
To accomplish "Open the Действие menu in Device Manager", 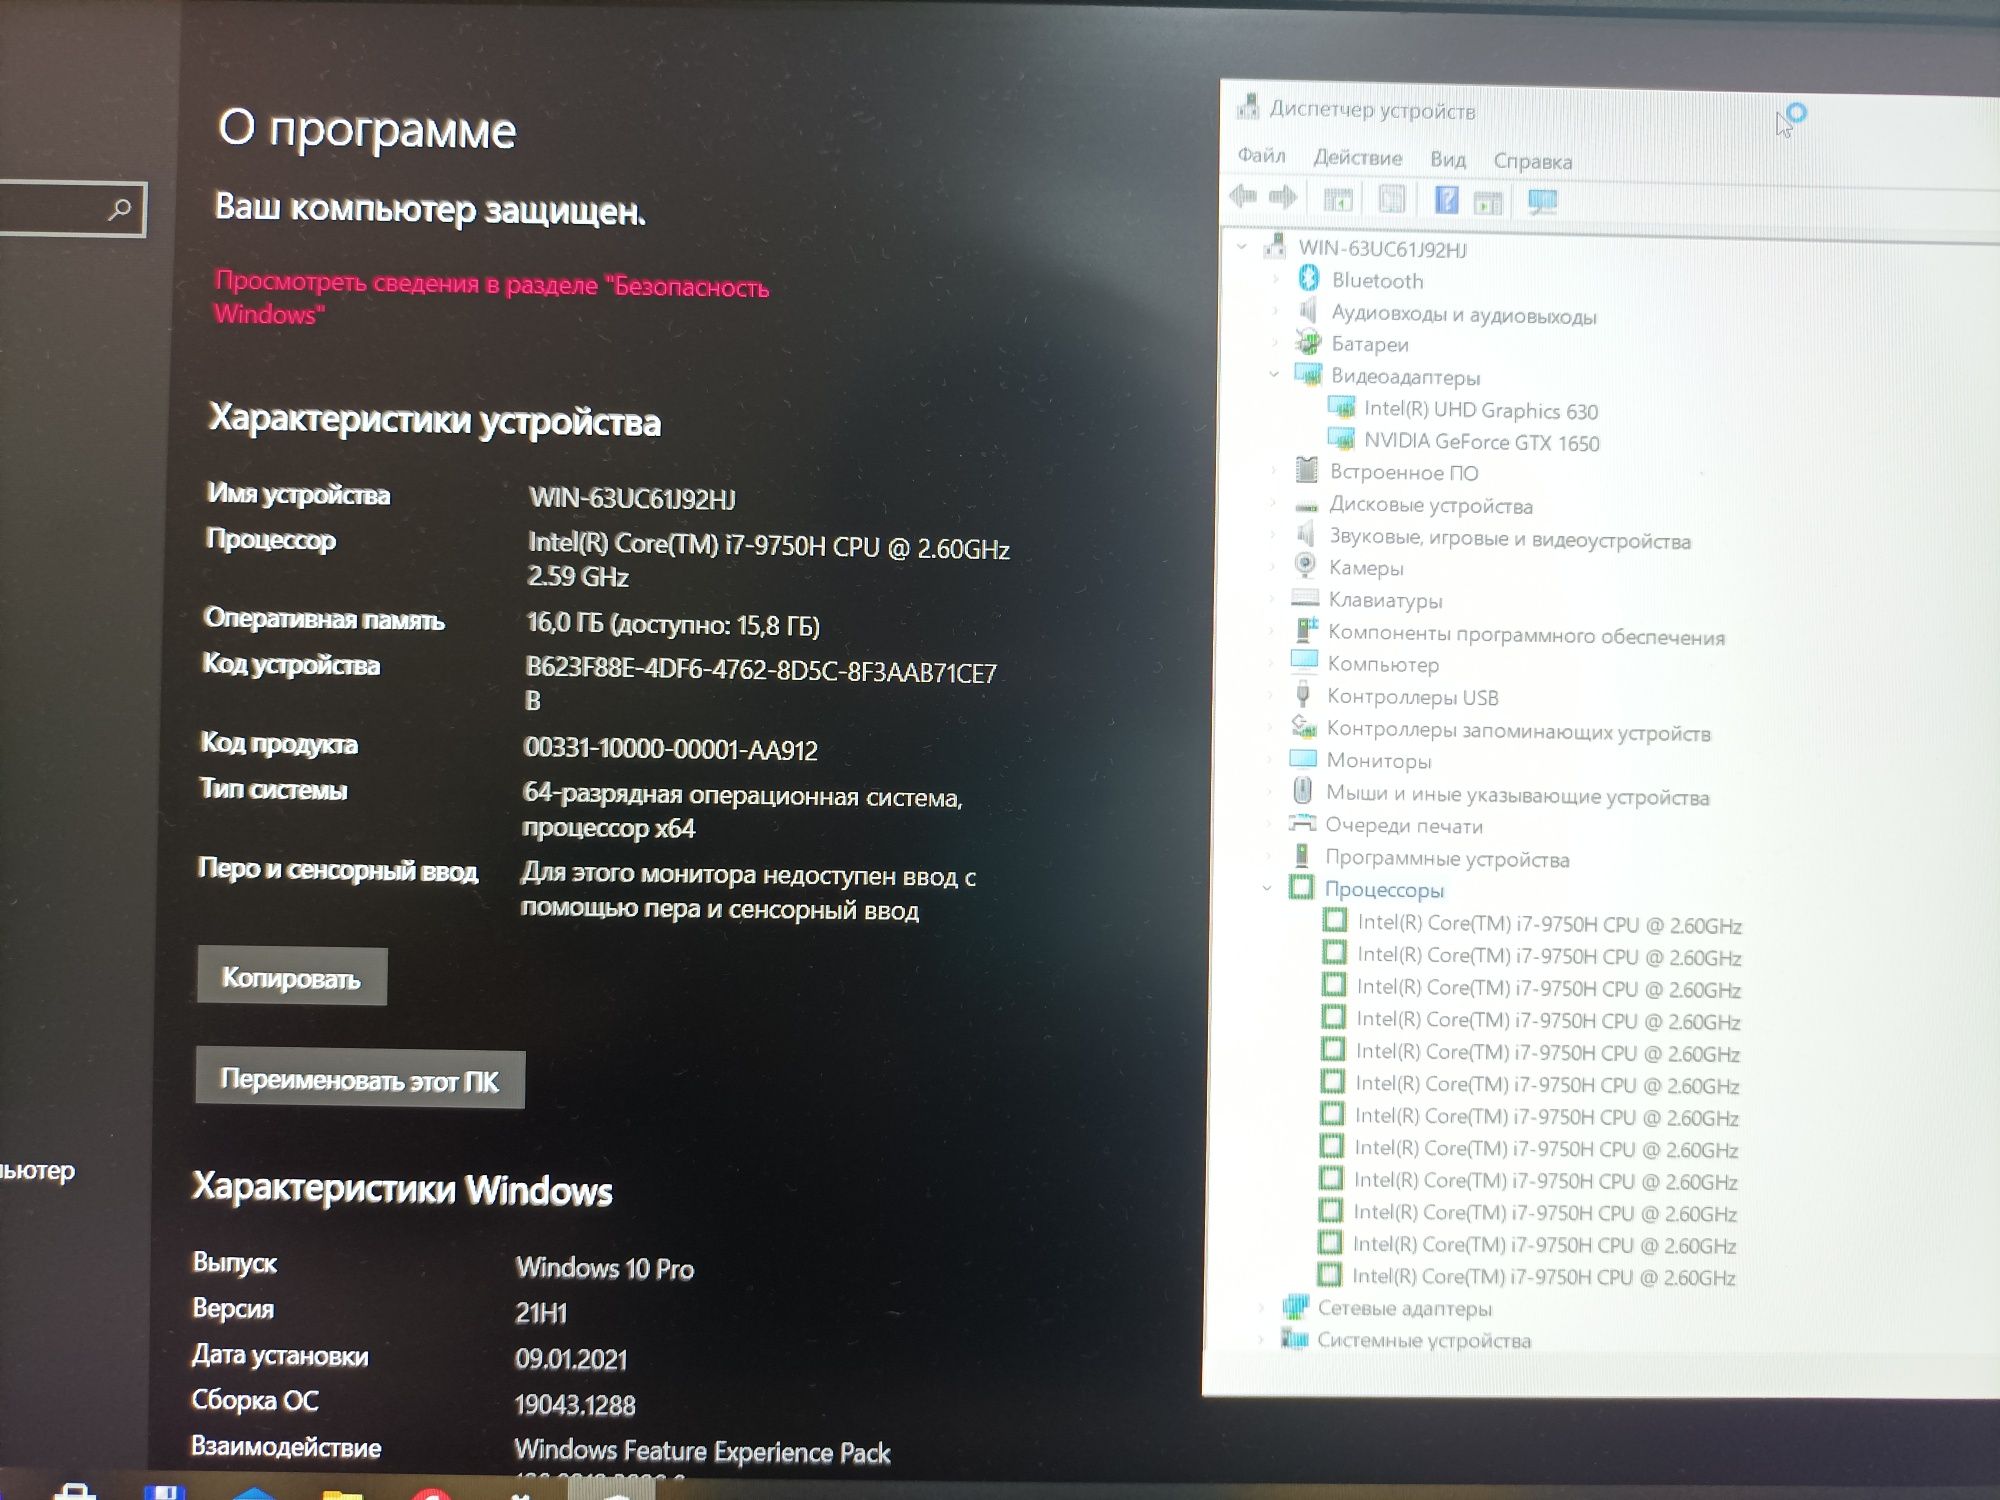I will (x=1357, y=158).
